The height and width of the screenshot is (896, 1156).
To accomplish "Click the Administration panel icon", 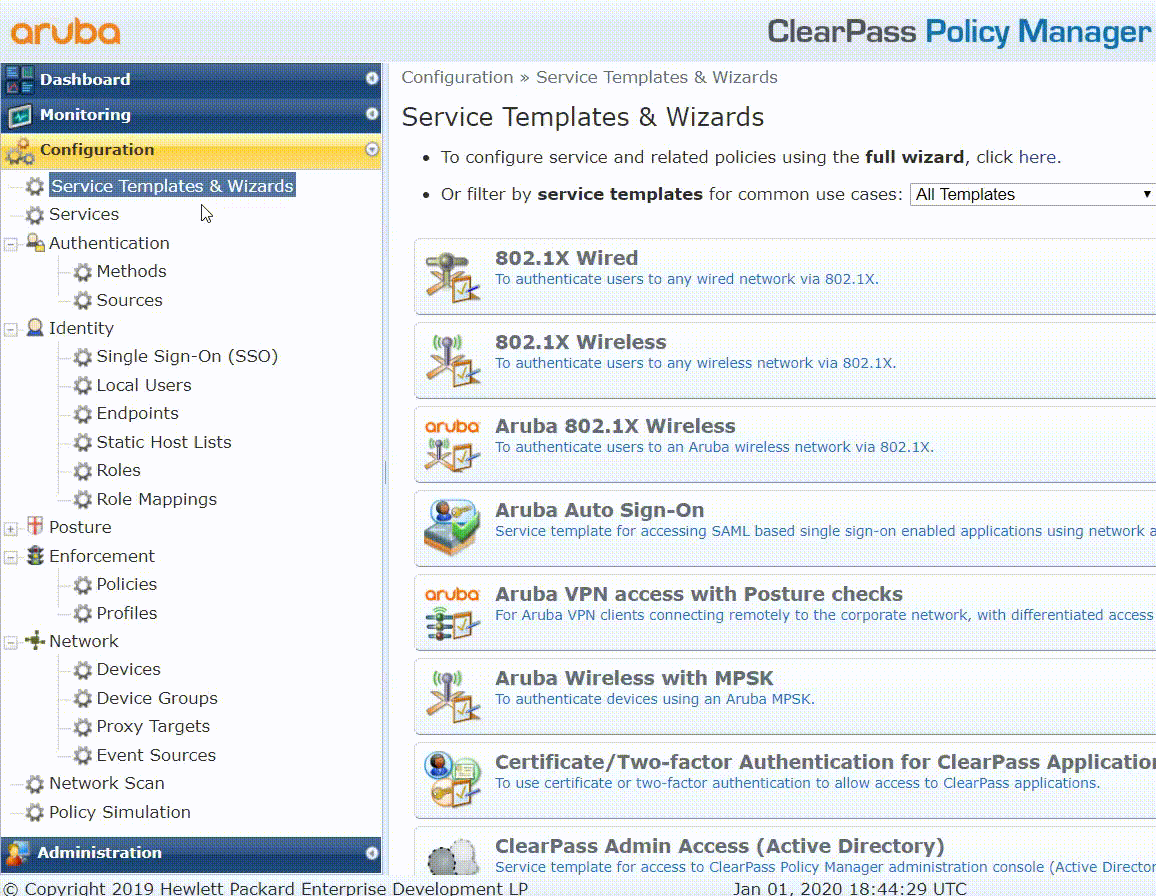I will [17, 853].
